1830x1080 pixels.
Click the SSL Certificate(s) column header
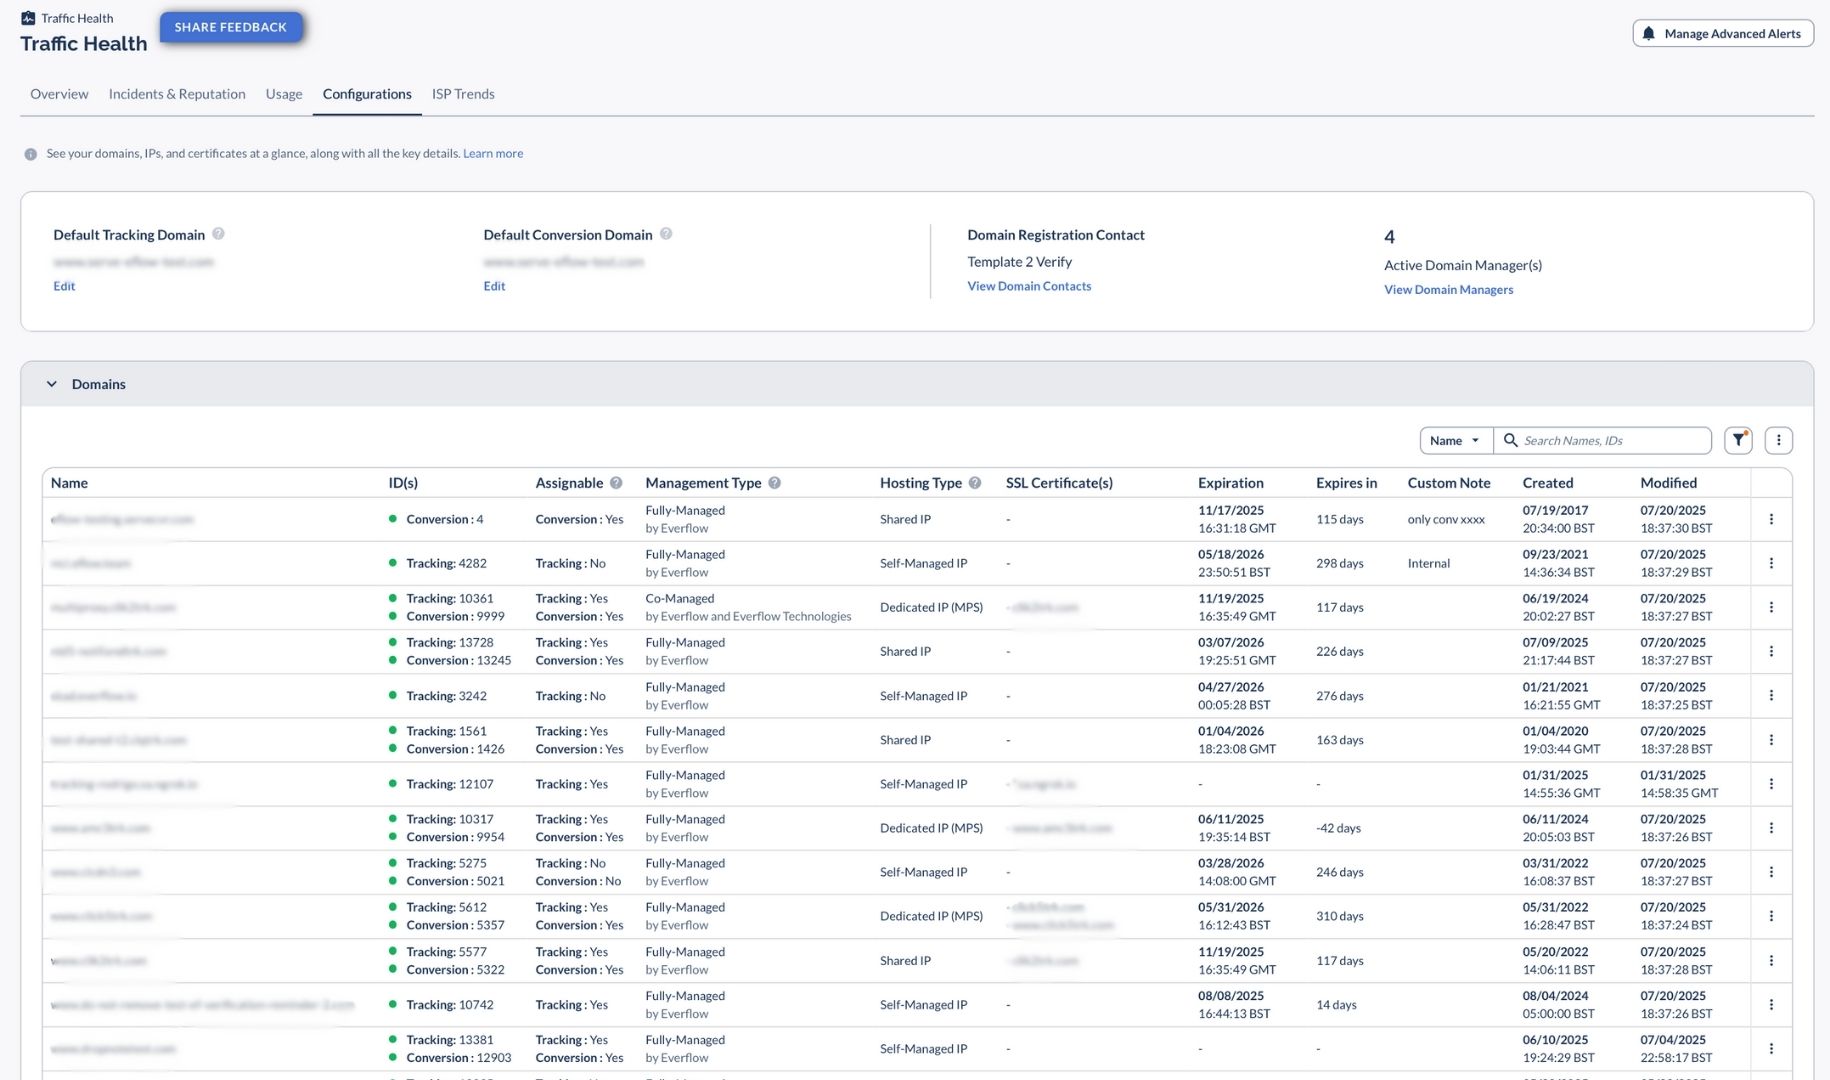click(x=1059, y=483)
